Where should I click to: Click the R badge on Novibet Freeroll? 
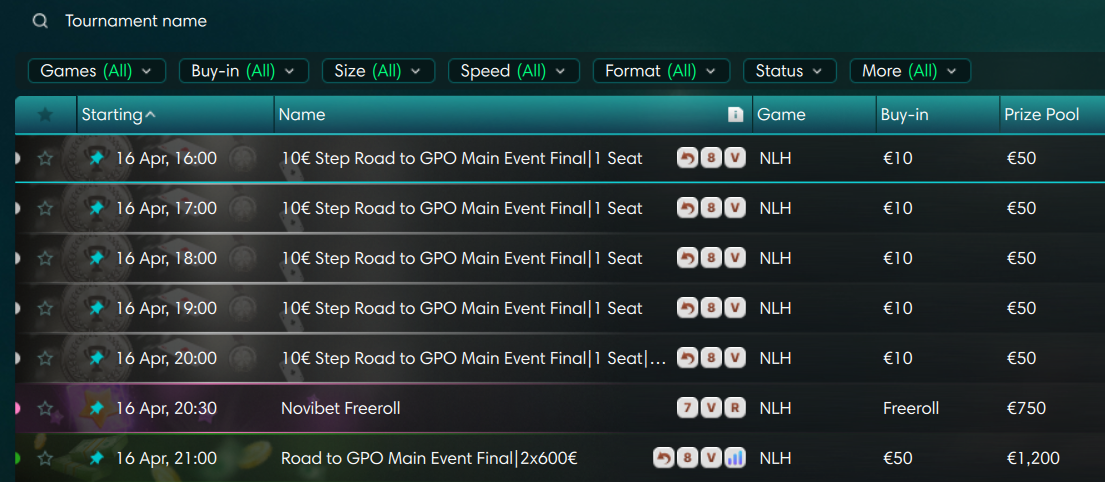coord(735,408)
